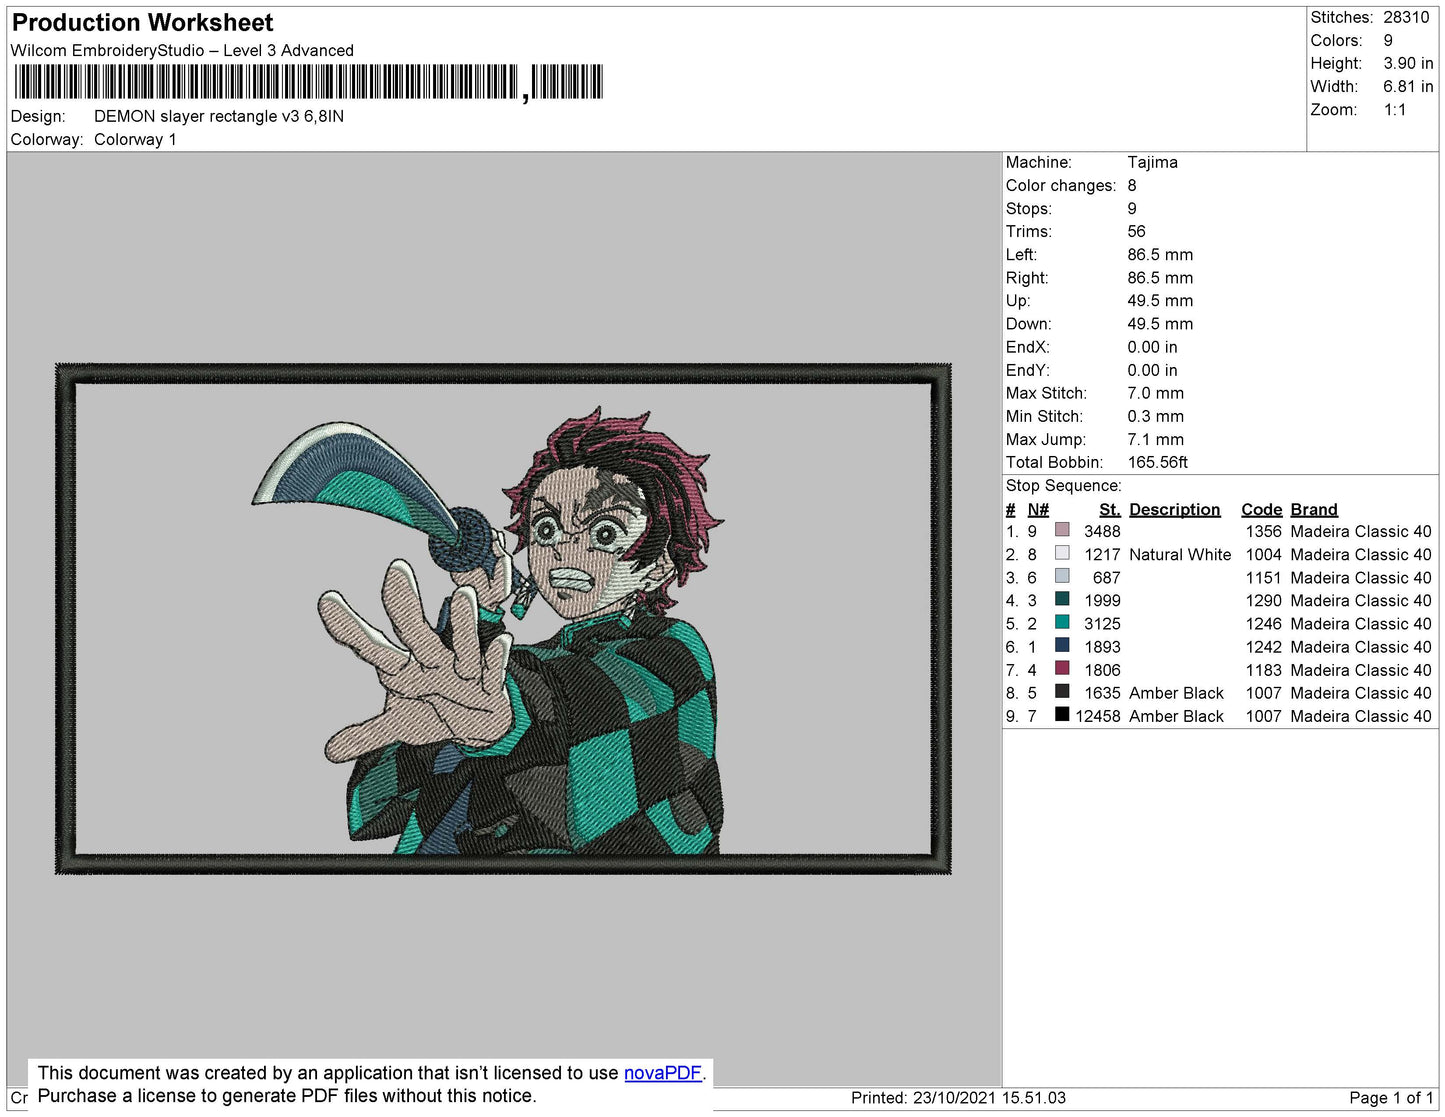The image size is (1445, 1117).
Task: Click the Colorway 1 label
Action: coord(135,139)
